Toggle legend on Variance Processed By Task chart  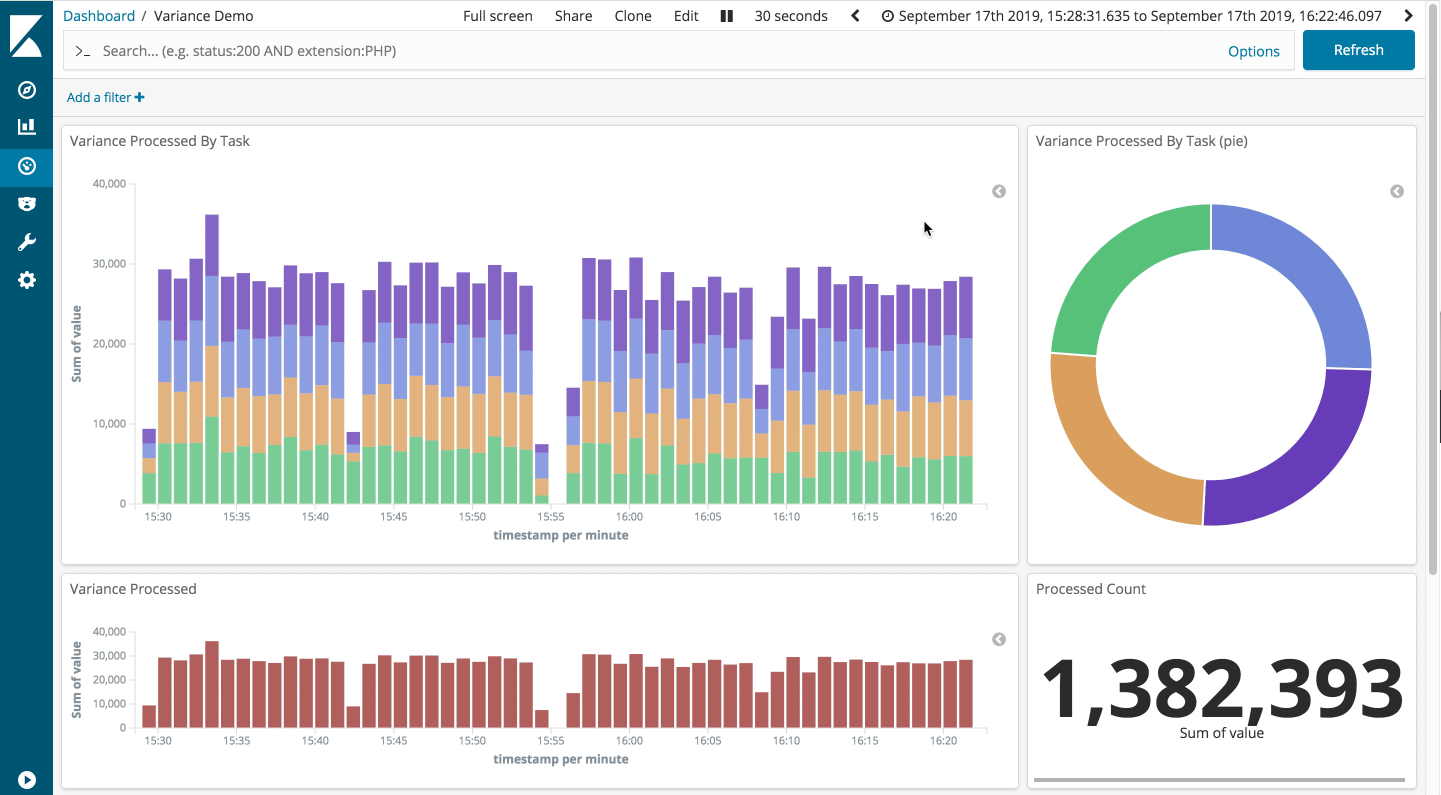(999, 191)
